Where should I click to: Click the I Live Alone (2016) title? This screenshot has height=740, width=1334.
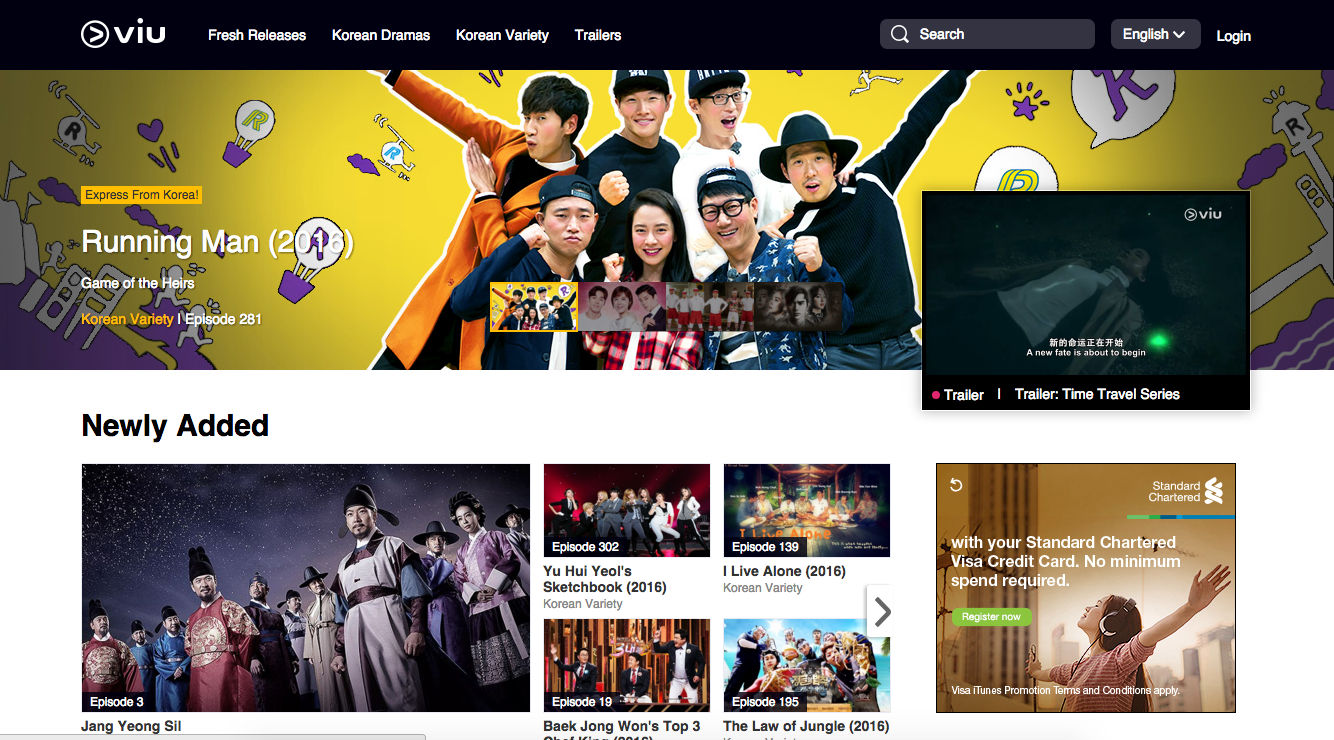(x=784, y=571)
